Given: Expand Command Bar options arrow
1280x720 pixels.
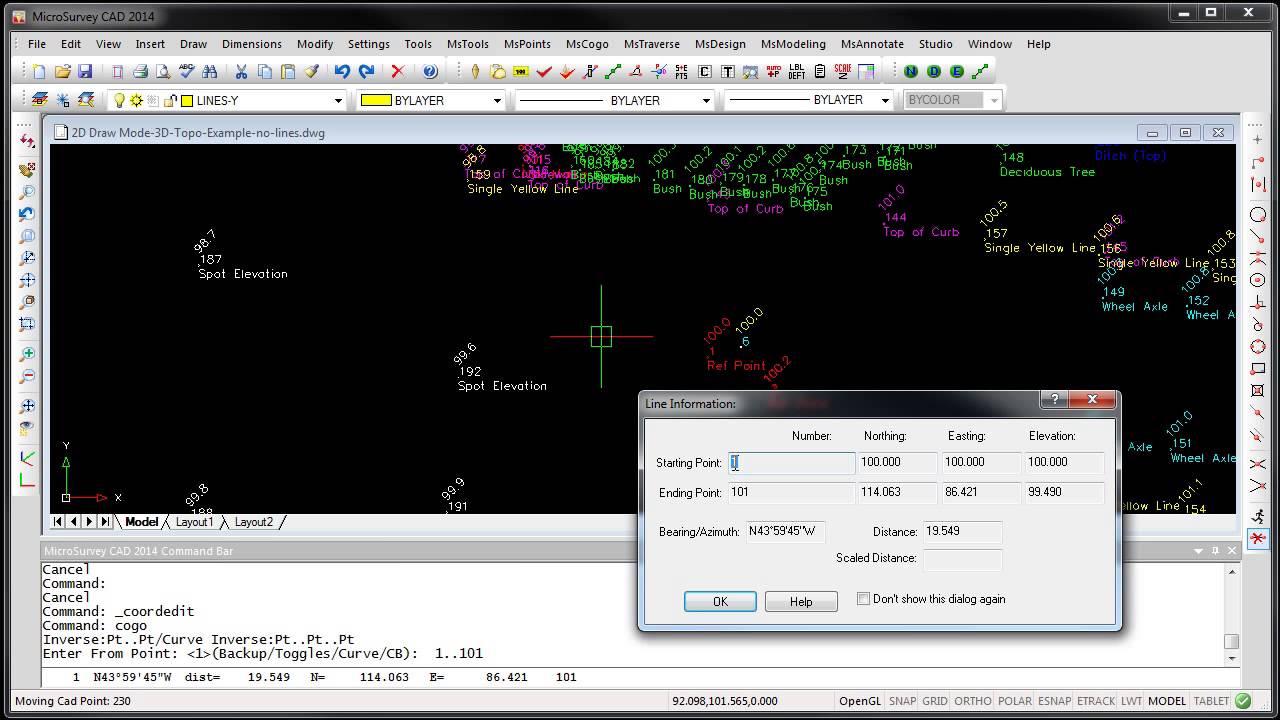Looking at the screenshot, I should click(1198, 551).
